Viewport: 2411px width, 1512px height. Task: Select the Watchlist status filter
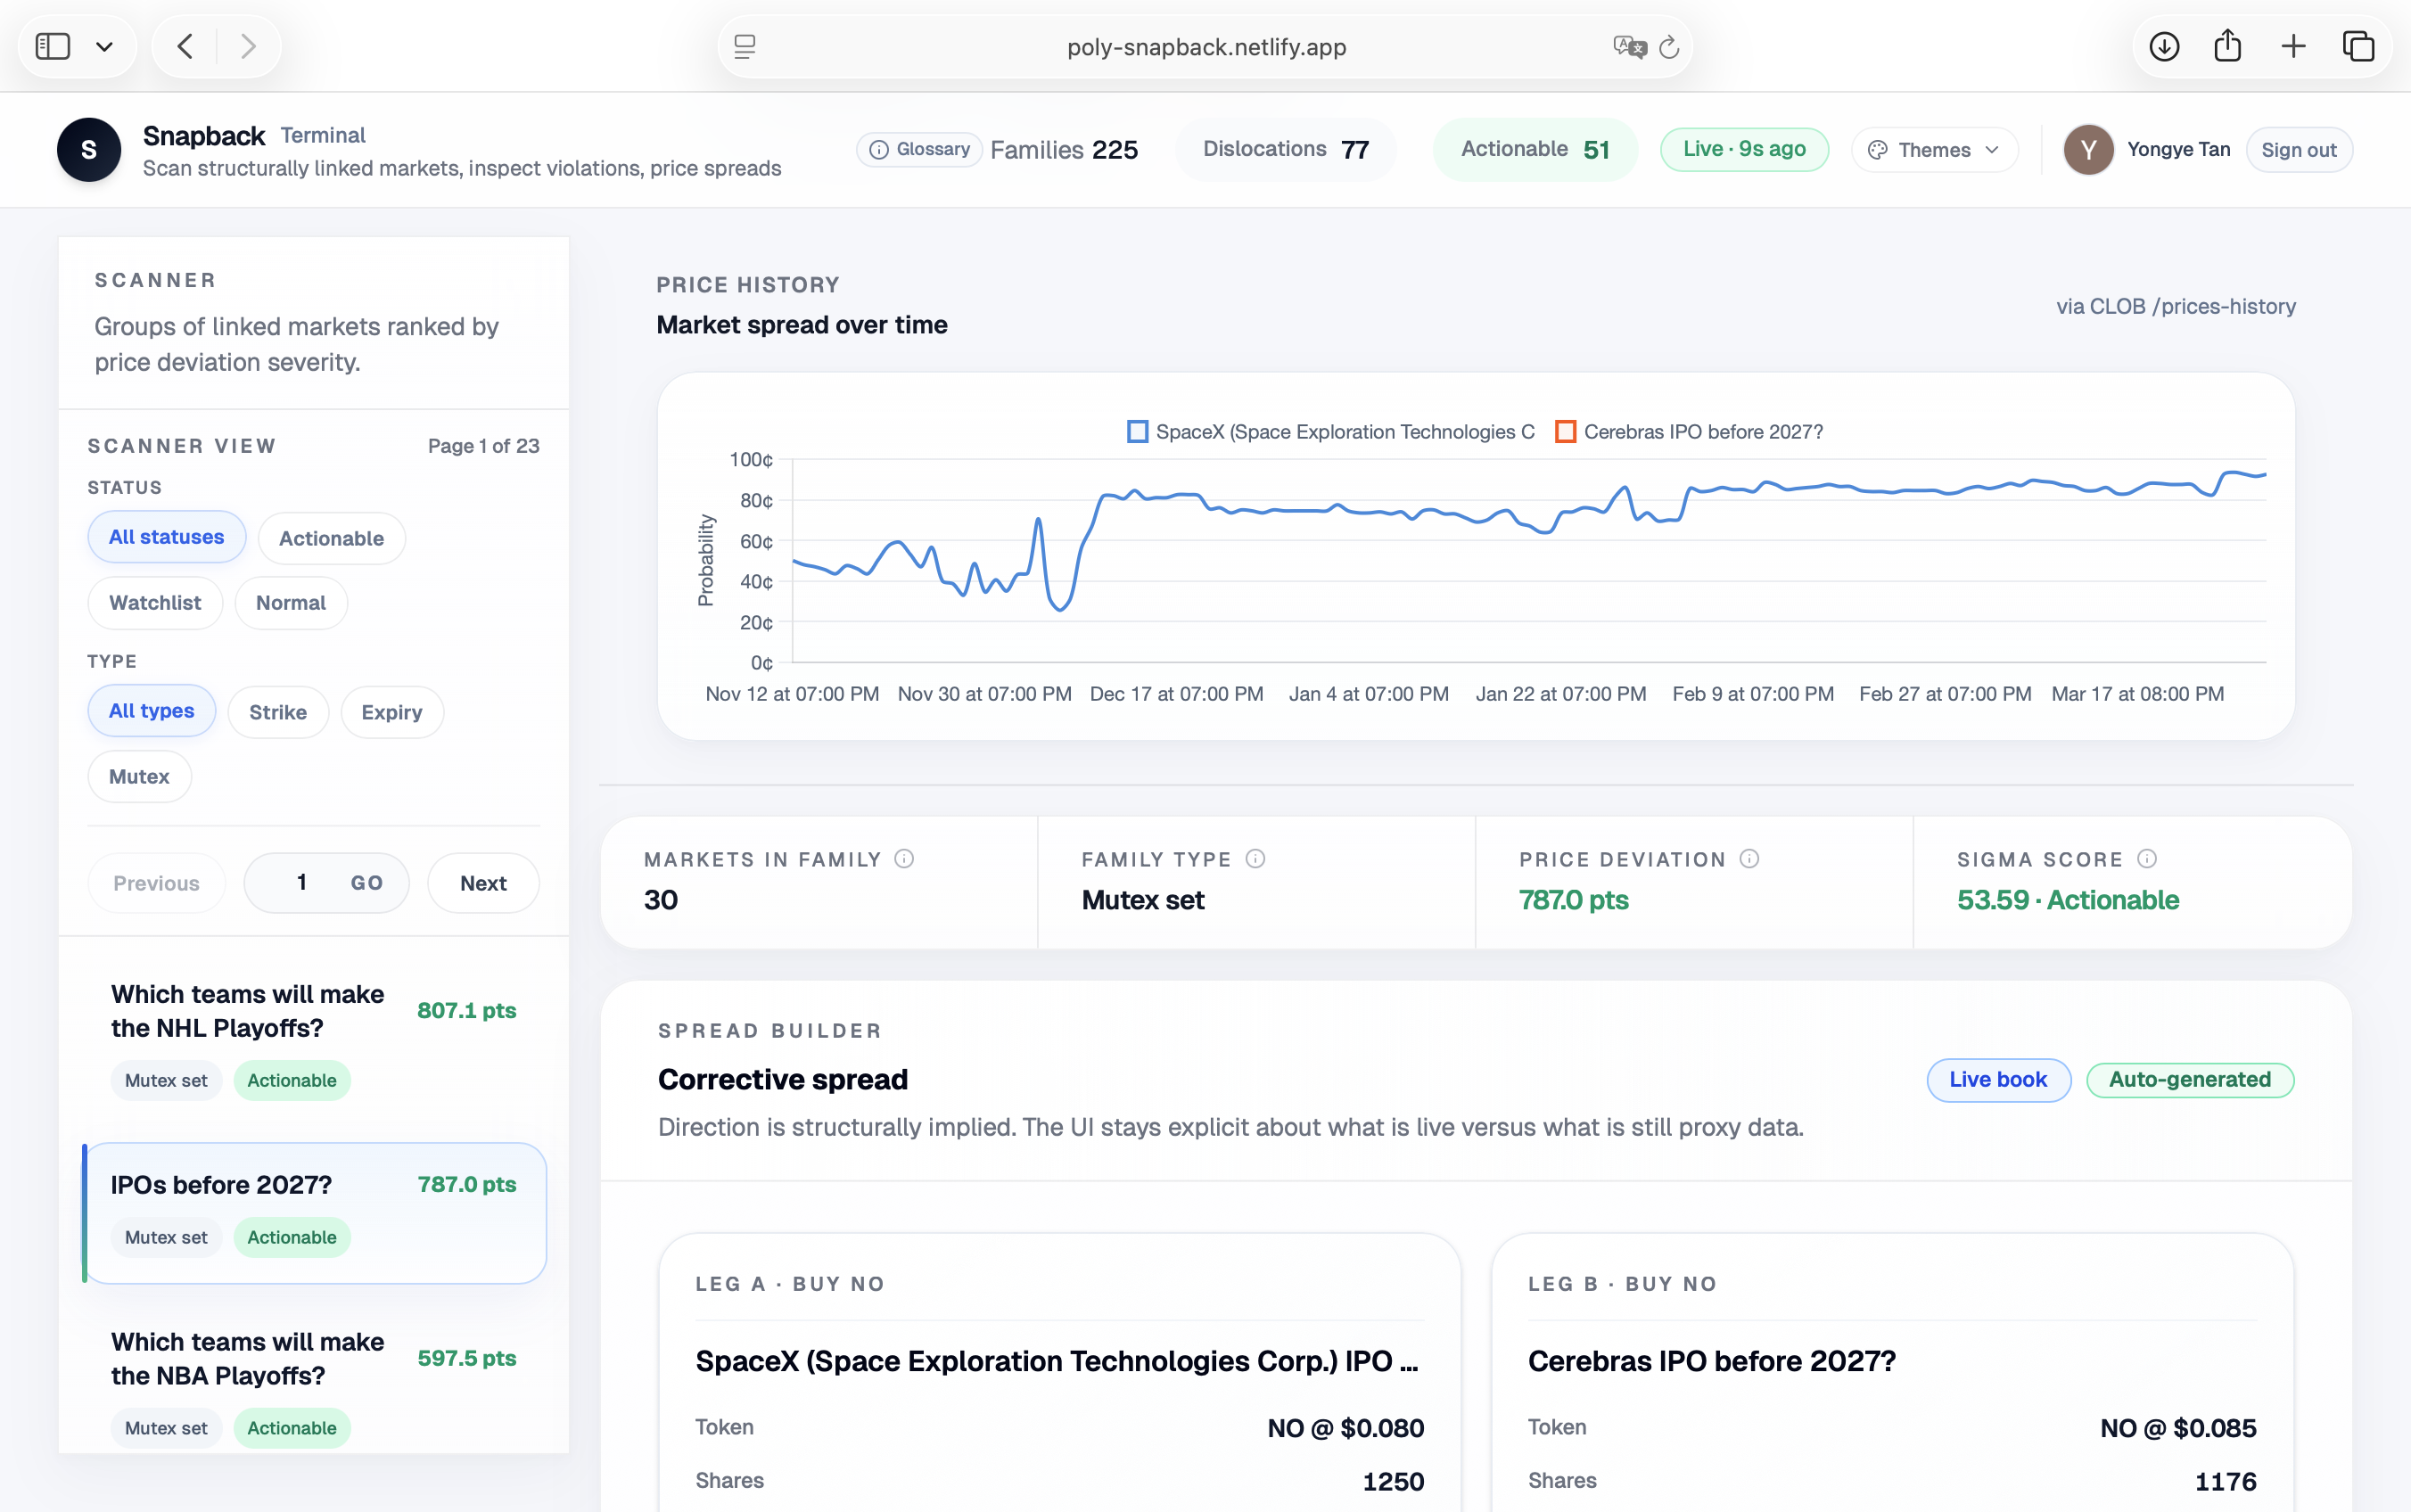coord(155,603)
